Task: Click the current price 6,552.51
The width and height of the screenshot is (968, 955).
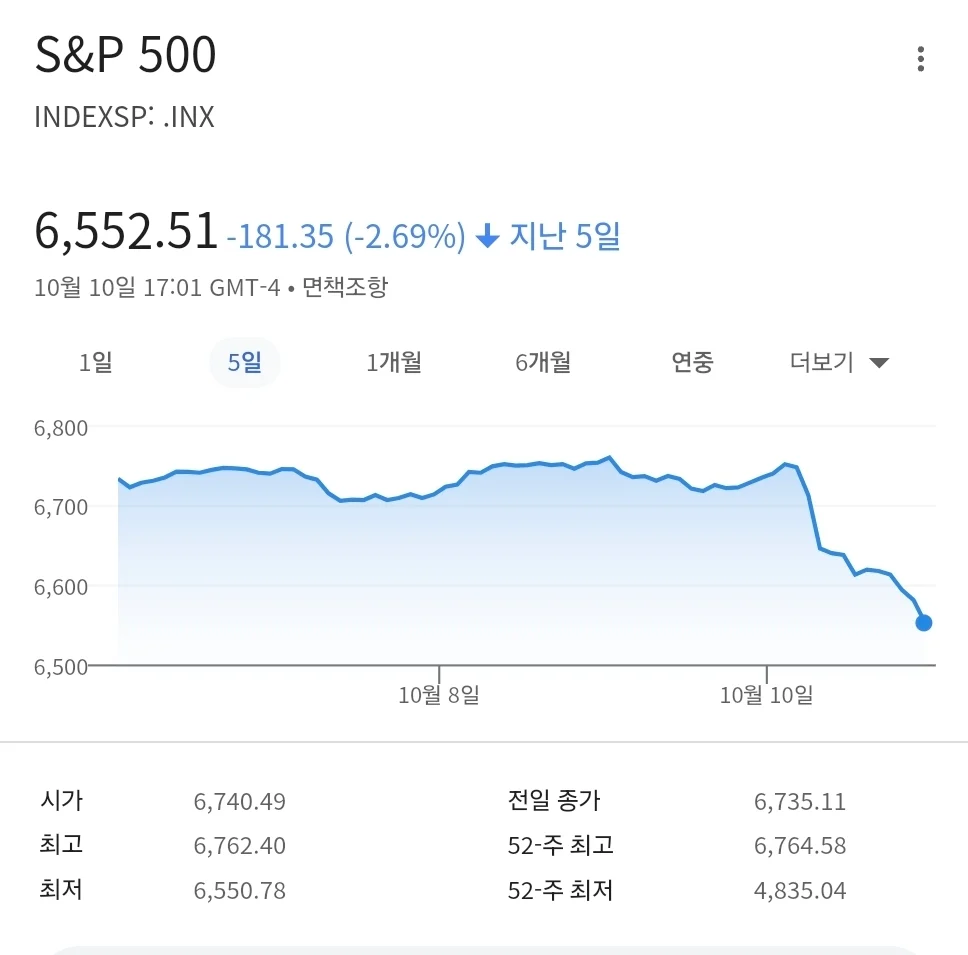Action: click(x=126, y=232)
